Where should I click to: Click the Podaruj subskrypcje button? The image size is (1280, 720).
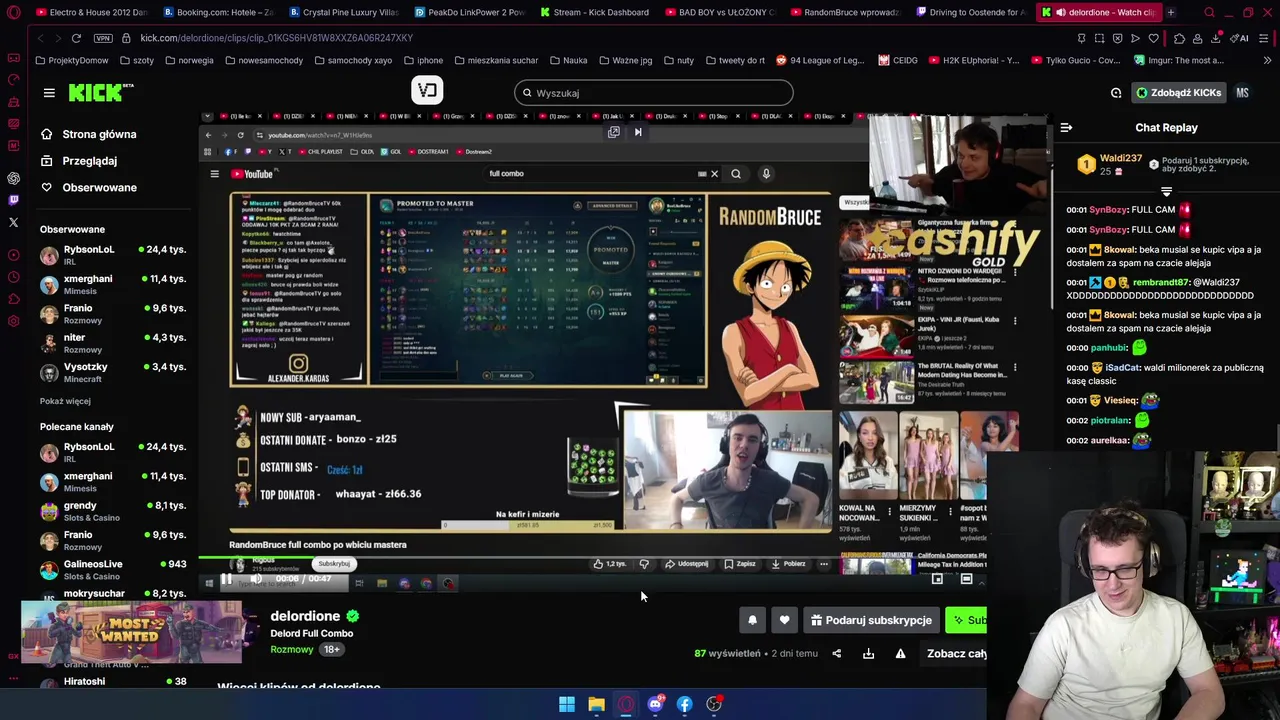point(871,620)
